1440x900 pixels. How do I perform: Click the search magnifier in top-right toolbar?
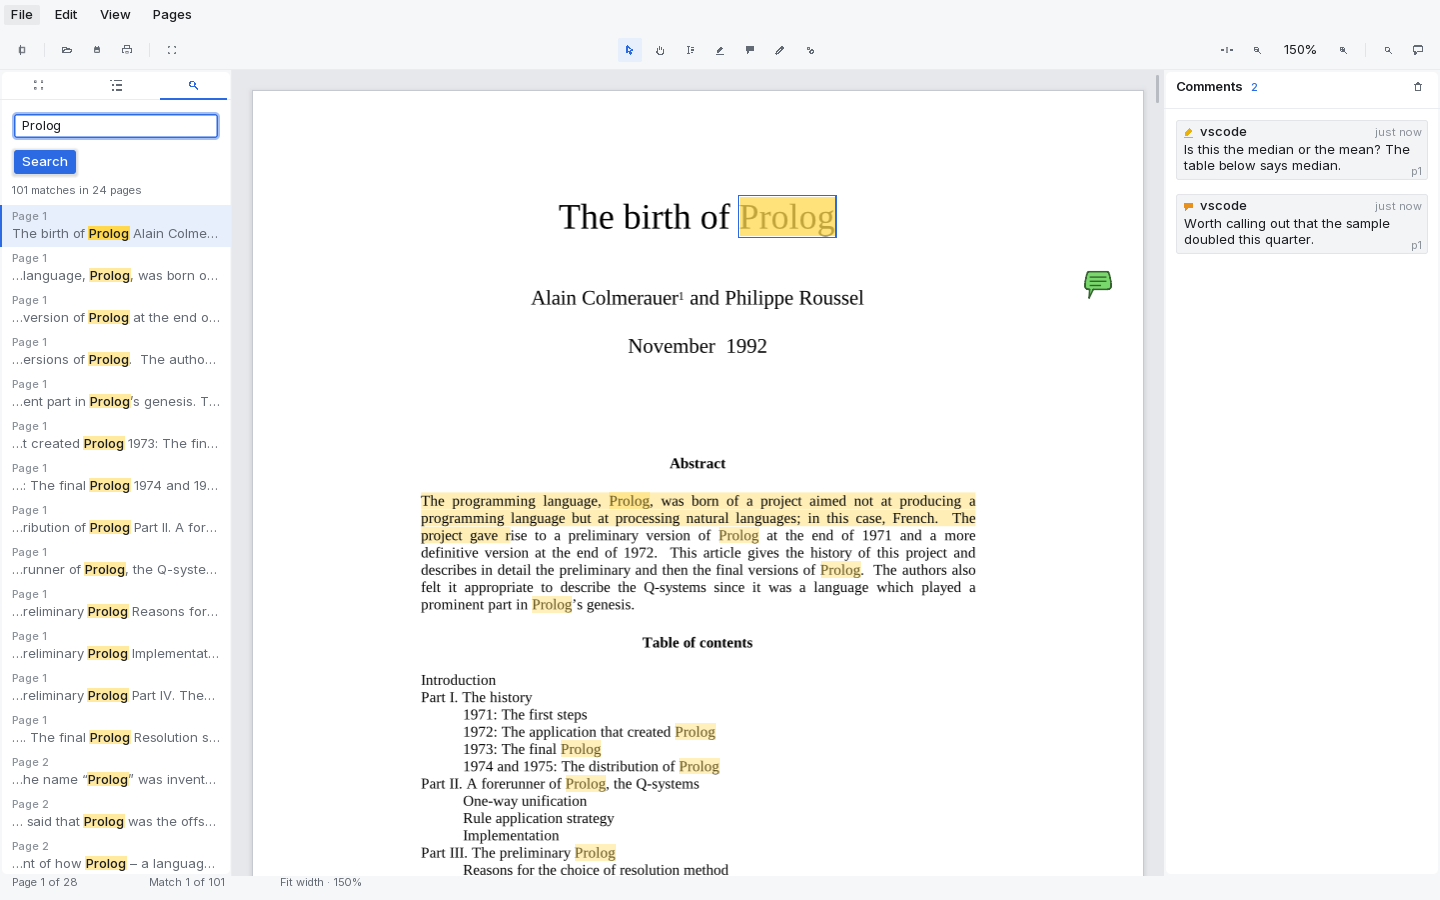(1388, 50)
